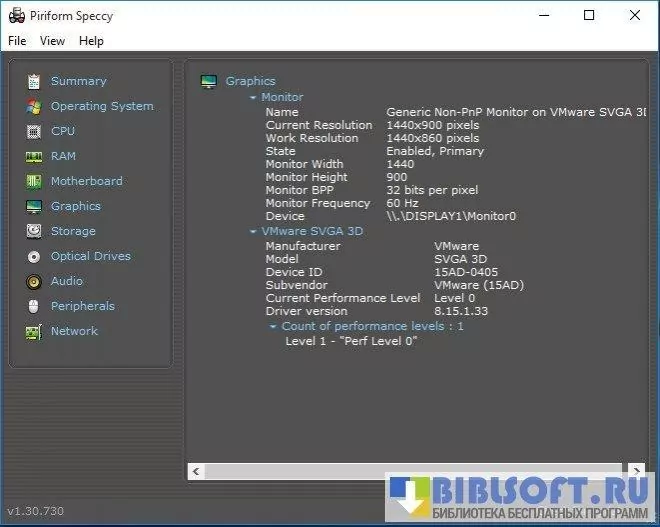Click the Motherboard icon in sidebar

point(34,181)
